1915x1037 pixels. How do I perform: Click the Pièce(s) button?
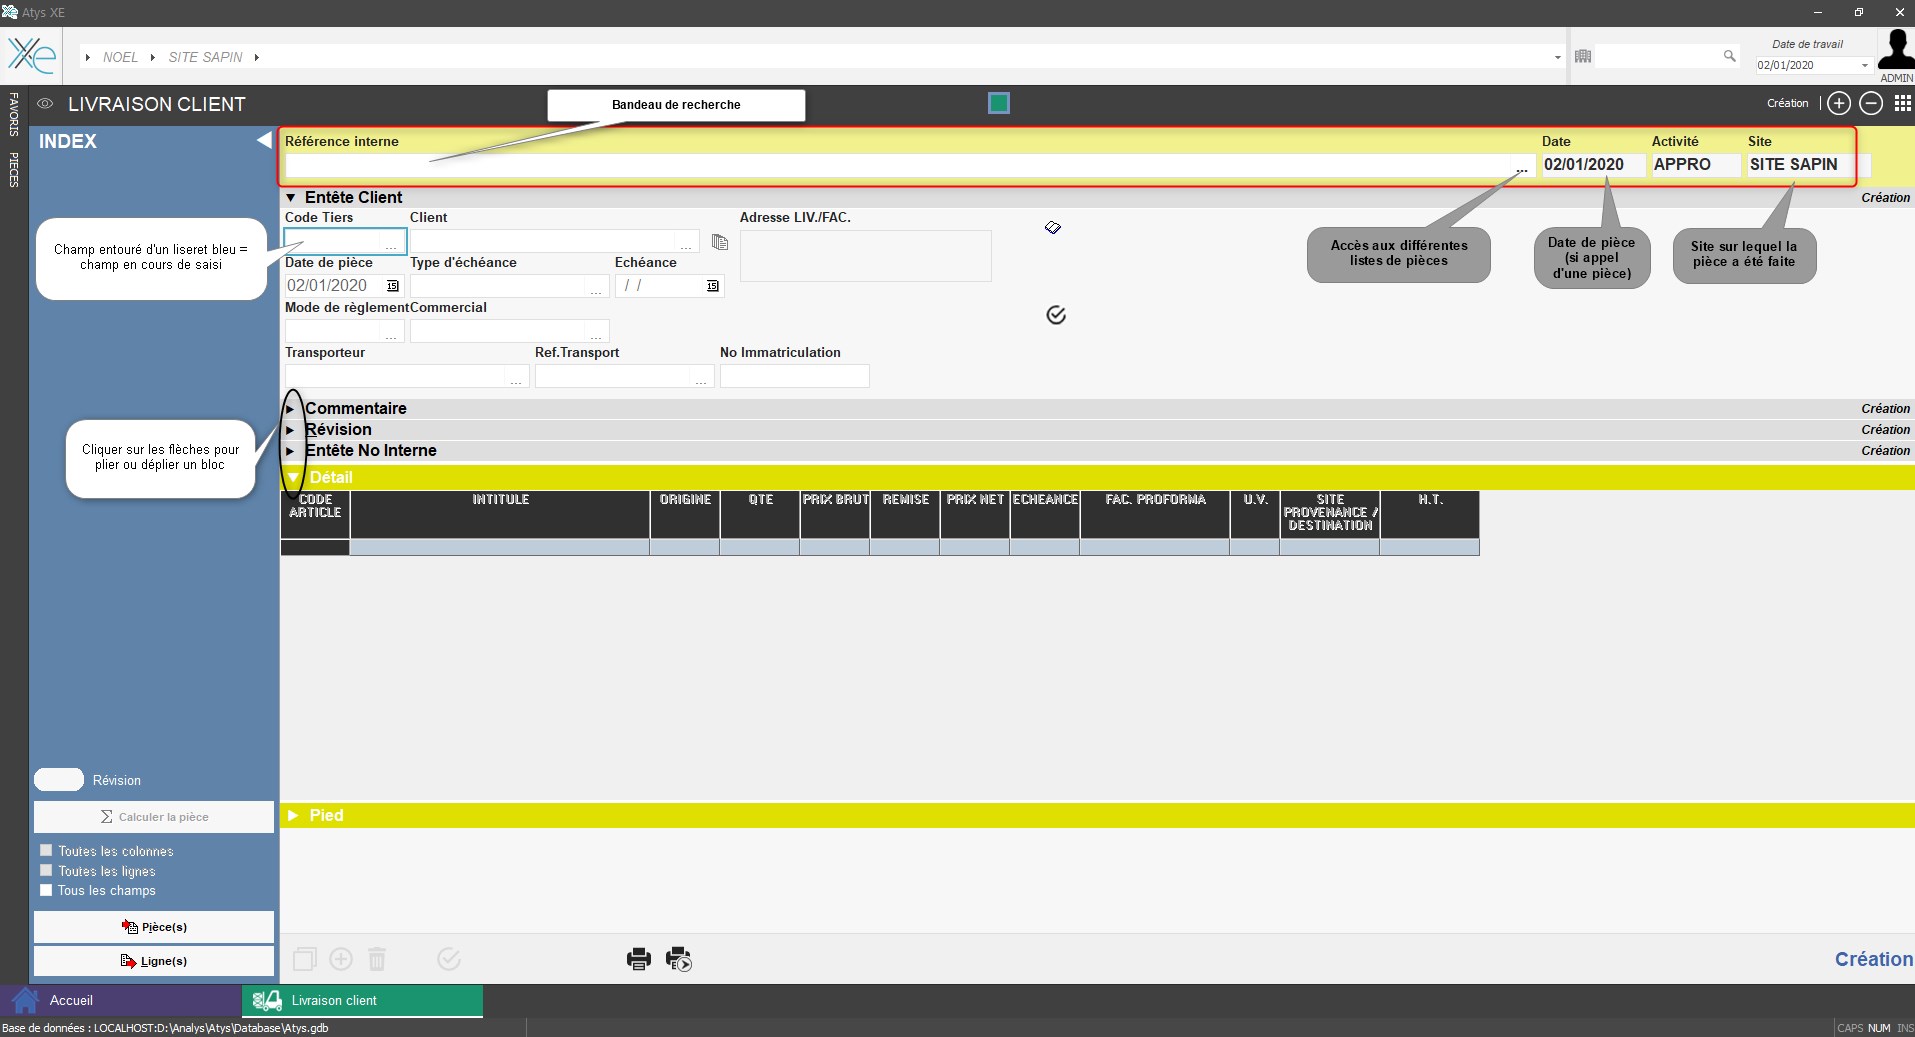coord(154,927)
